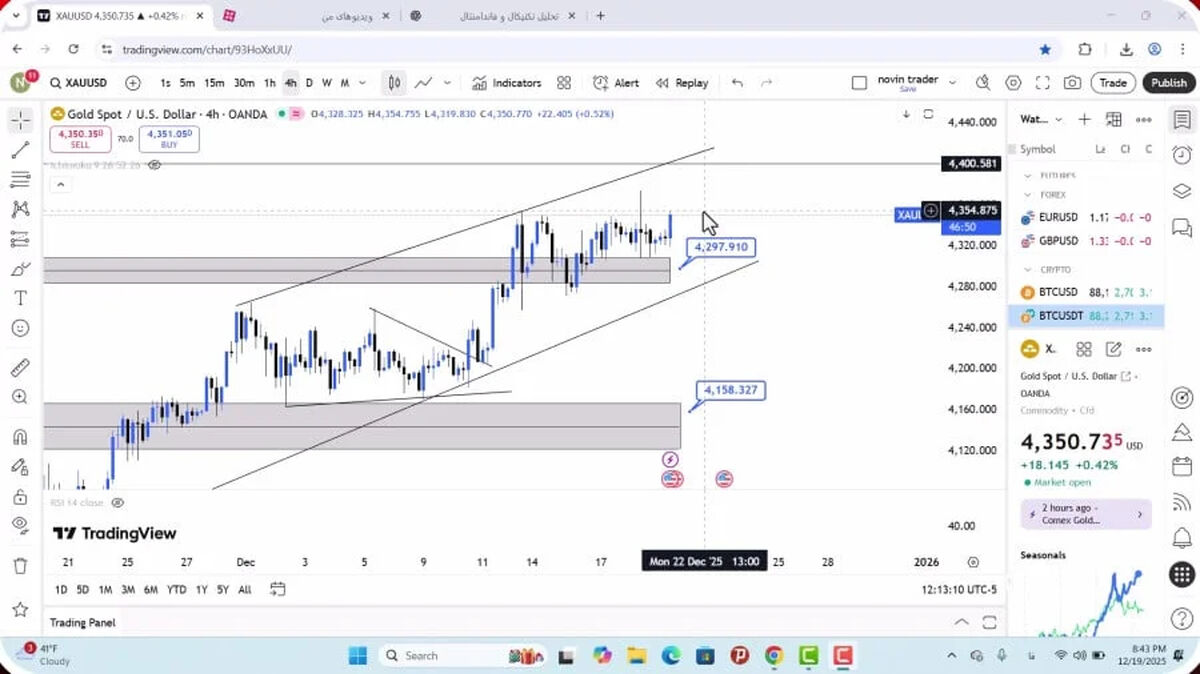
Task: Select the crosshair cursor tool
Action: [x=20, y=120]
